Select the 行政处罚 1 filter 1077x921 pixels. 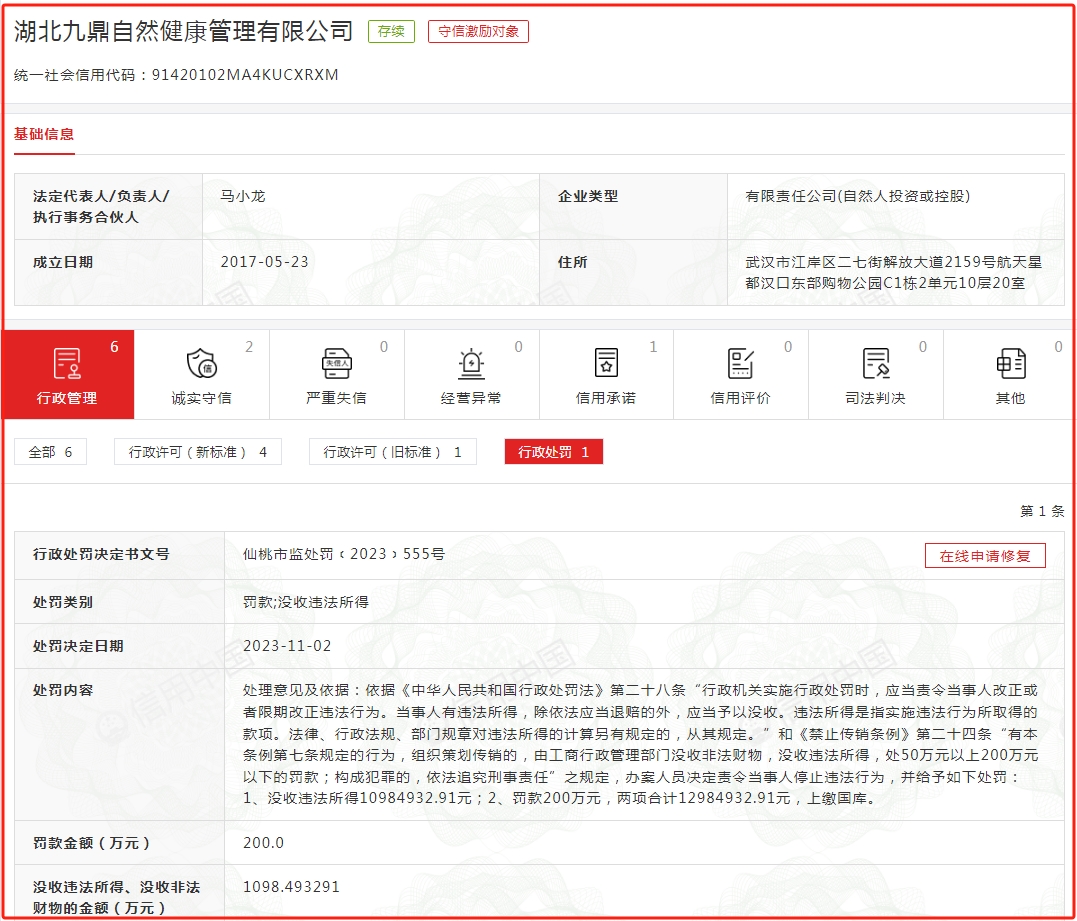[x=554, y=452]
